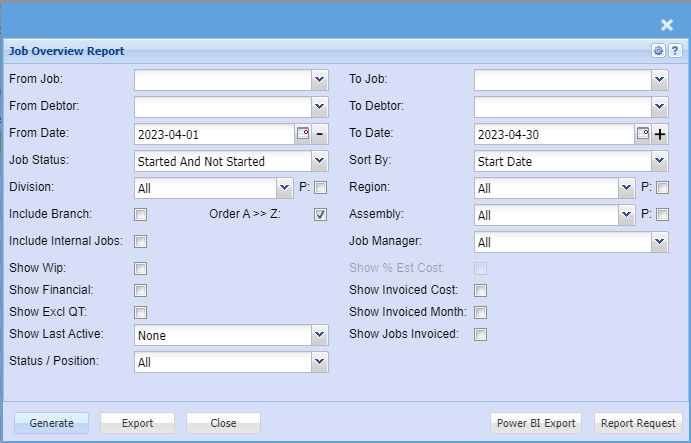
Task: Expand the Job Status dropdown
Action: pyautogui.click(x=319, y=160)
